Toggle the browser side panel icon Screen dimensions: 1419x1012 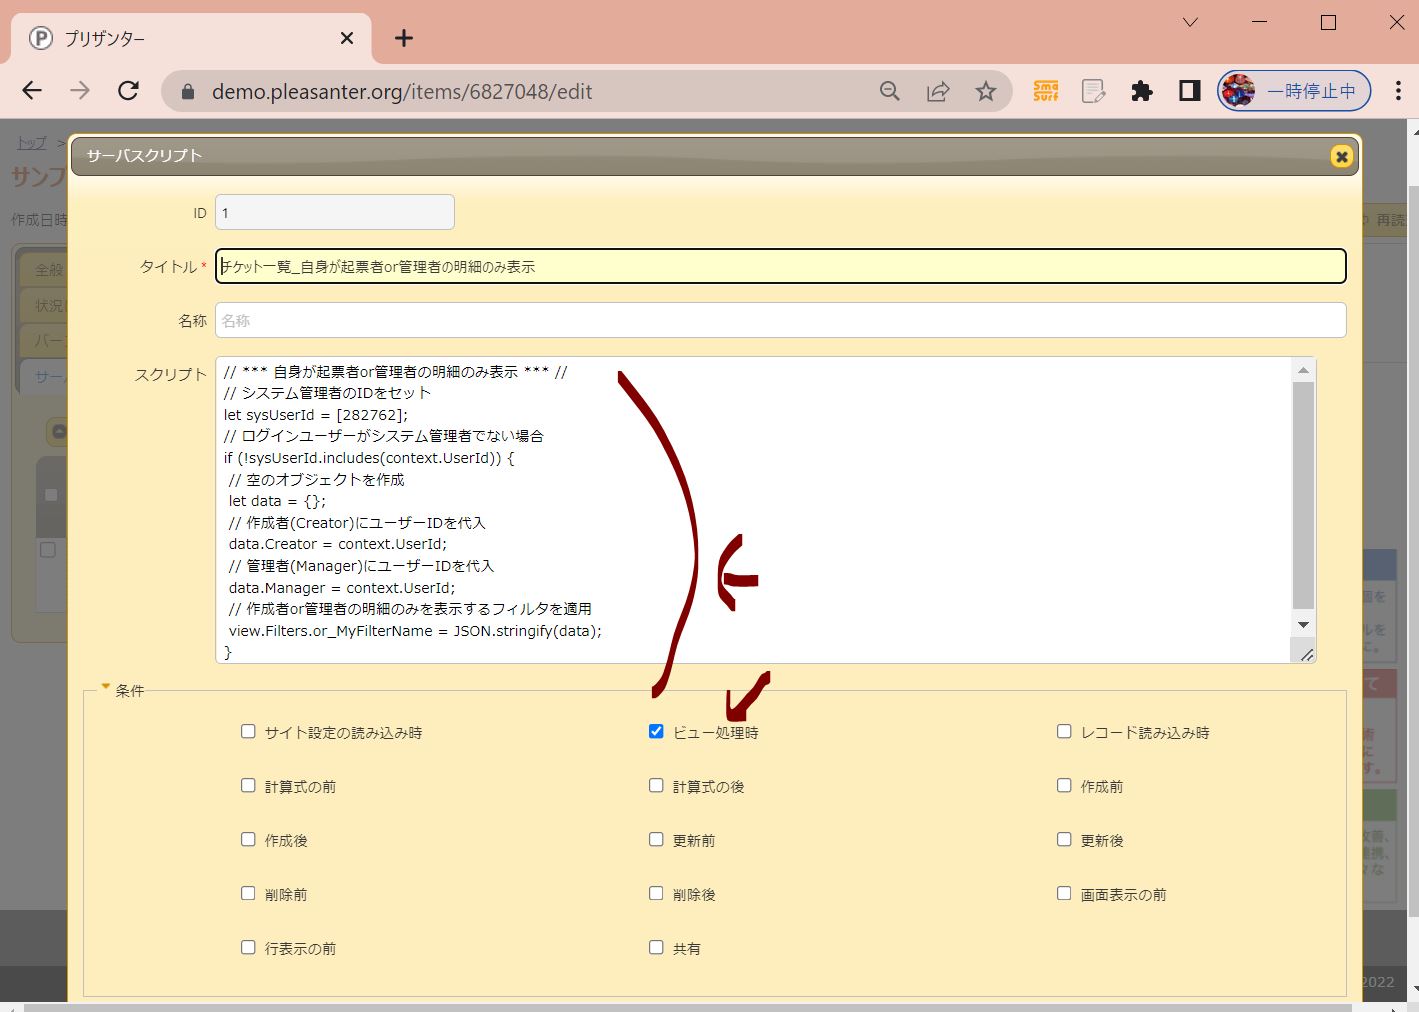coord(1189,91)
